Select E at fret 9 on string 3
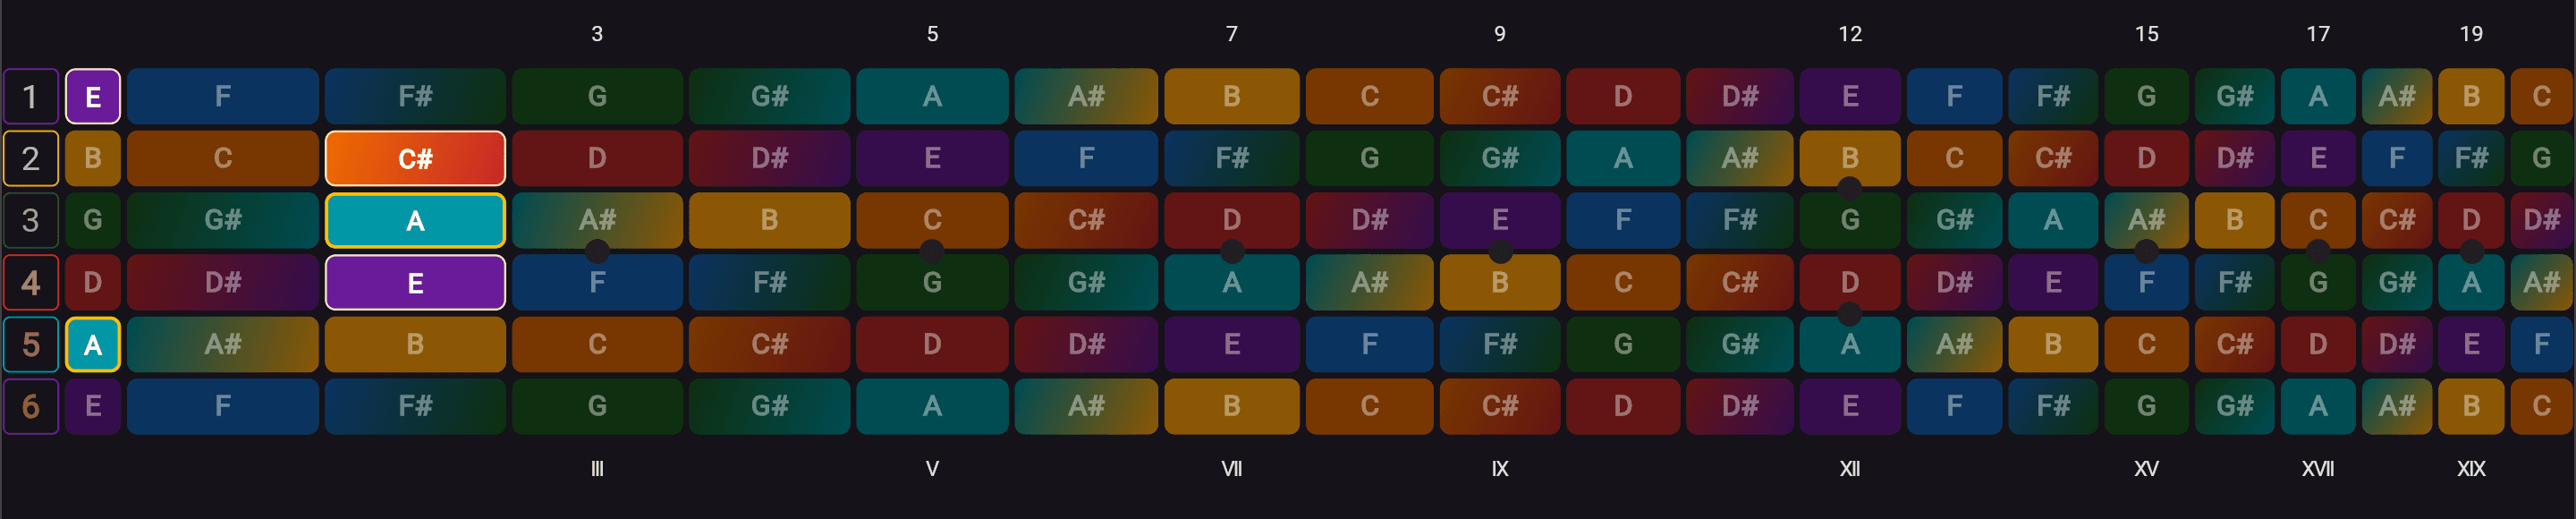The width and height of the screenshot is (2576, 519). tap(1500, 221)
